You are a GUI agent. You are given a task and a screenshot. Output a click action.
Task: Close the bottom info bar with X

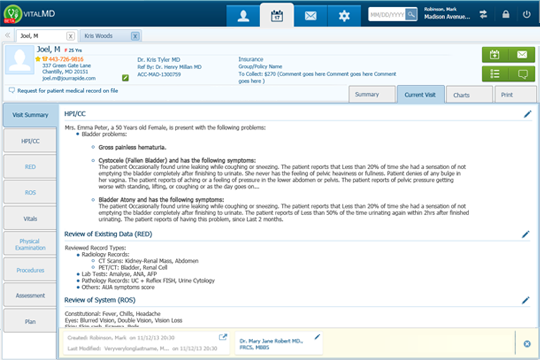pos(527,344)
